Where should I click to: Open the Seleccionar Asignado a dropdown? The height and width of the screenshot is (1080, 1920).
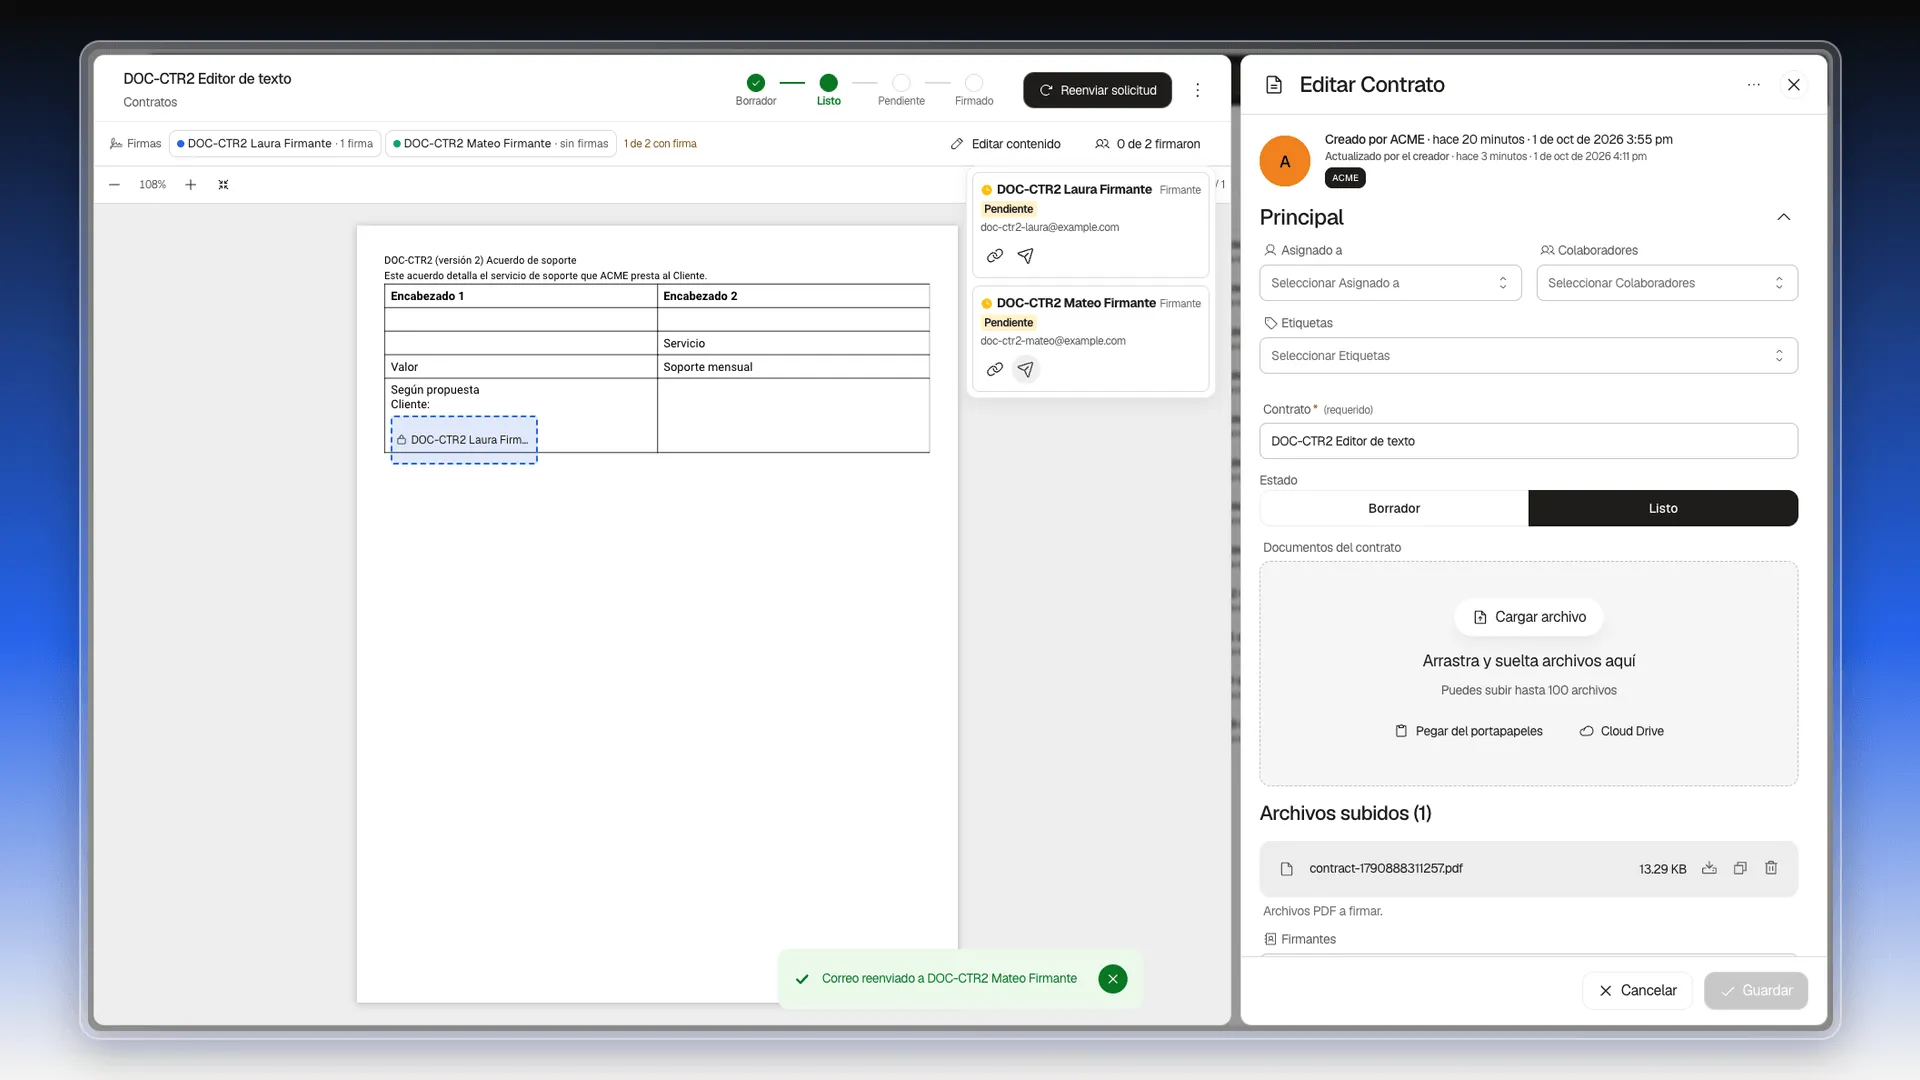coord(1390,283)
